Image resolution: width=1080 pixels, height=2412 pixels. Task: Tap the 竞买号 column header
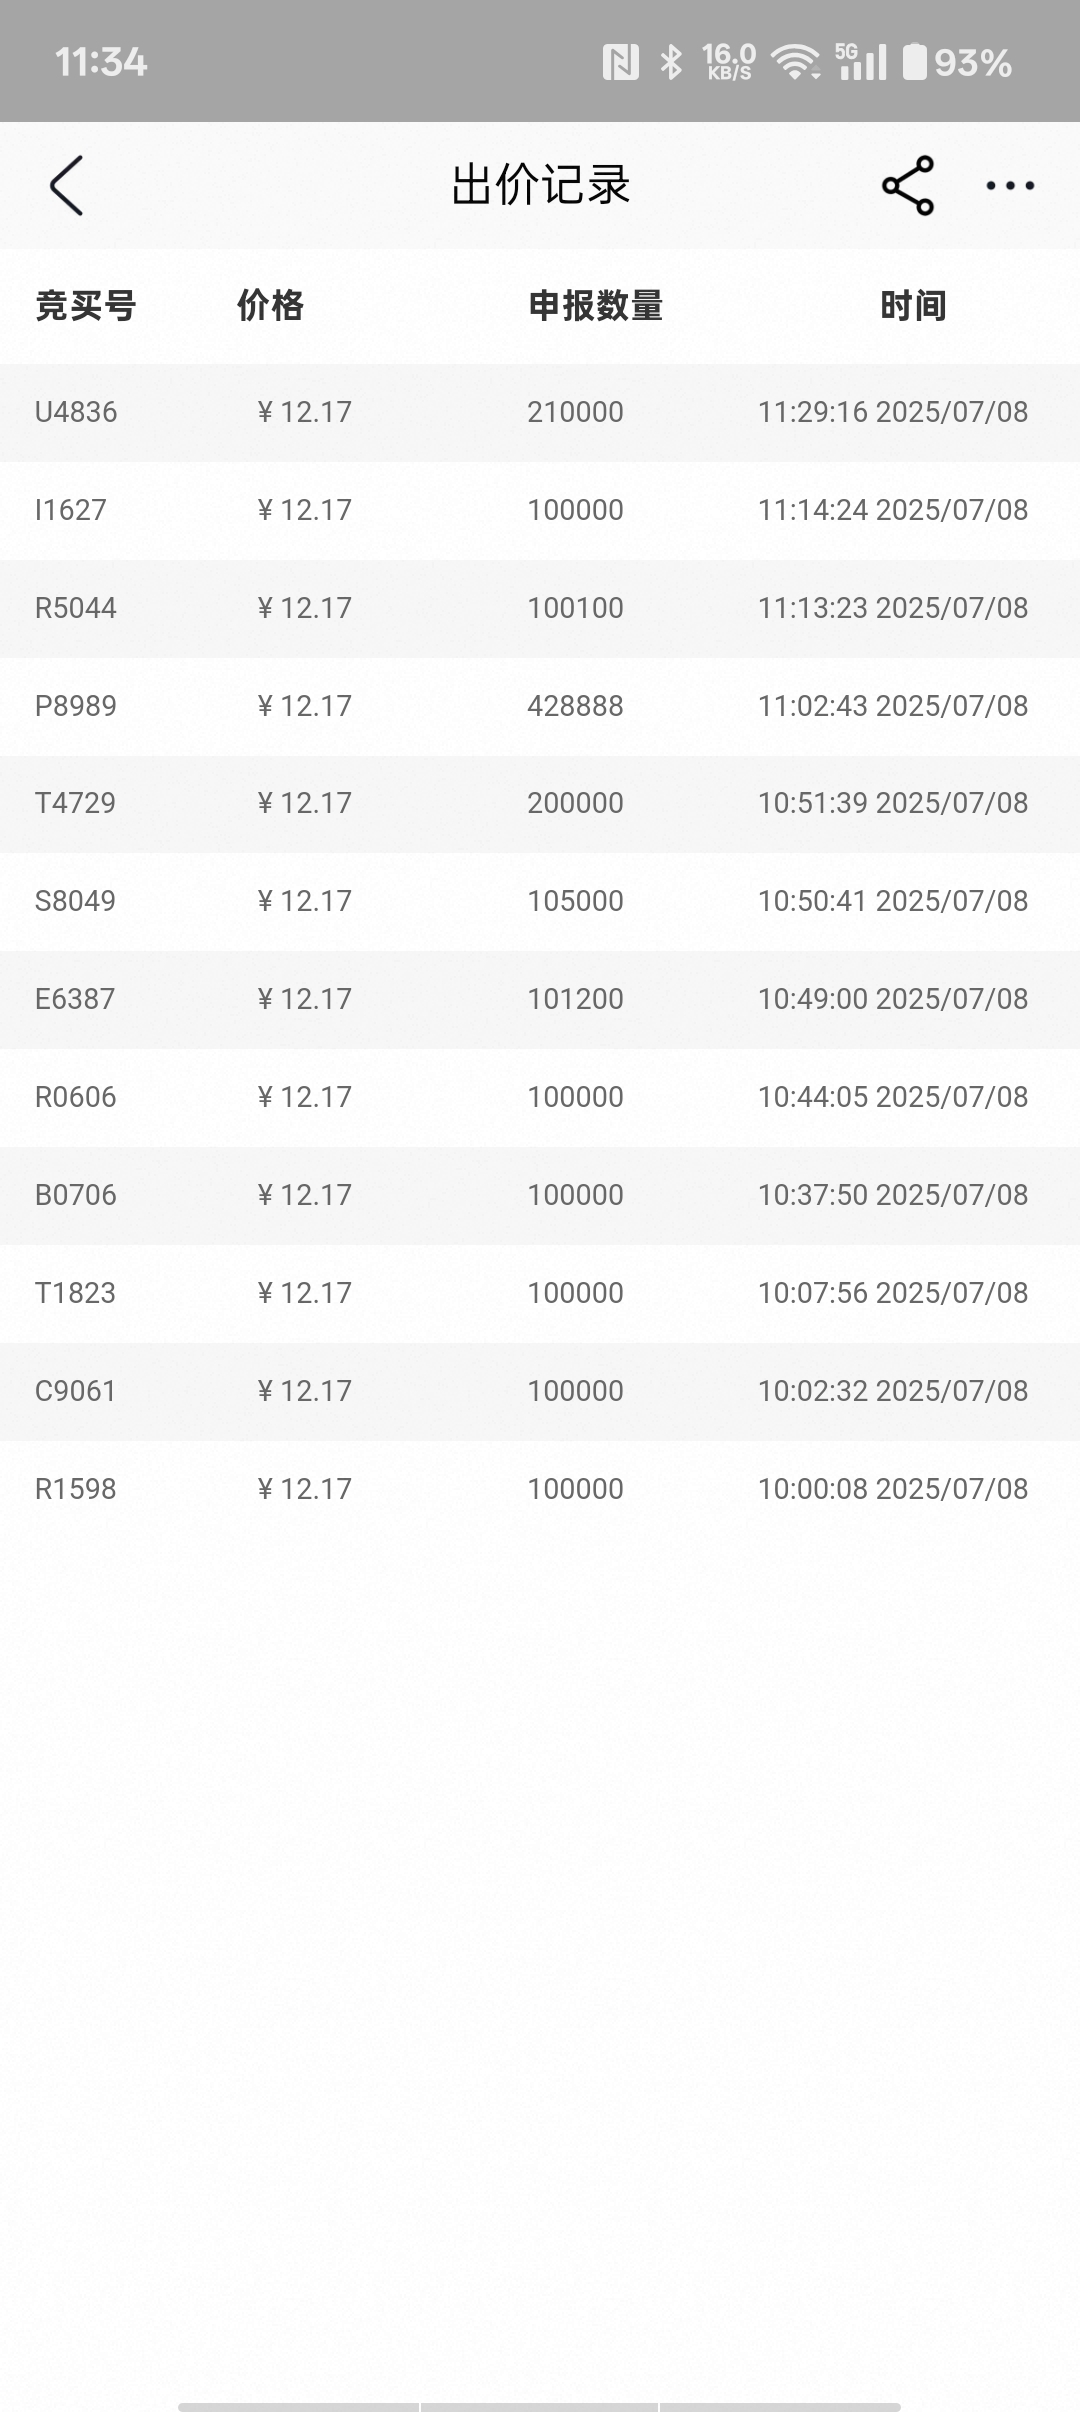pyautogui.click(x=86, y=306)
